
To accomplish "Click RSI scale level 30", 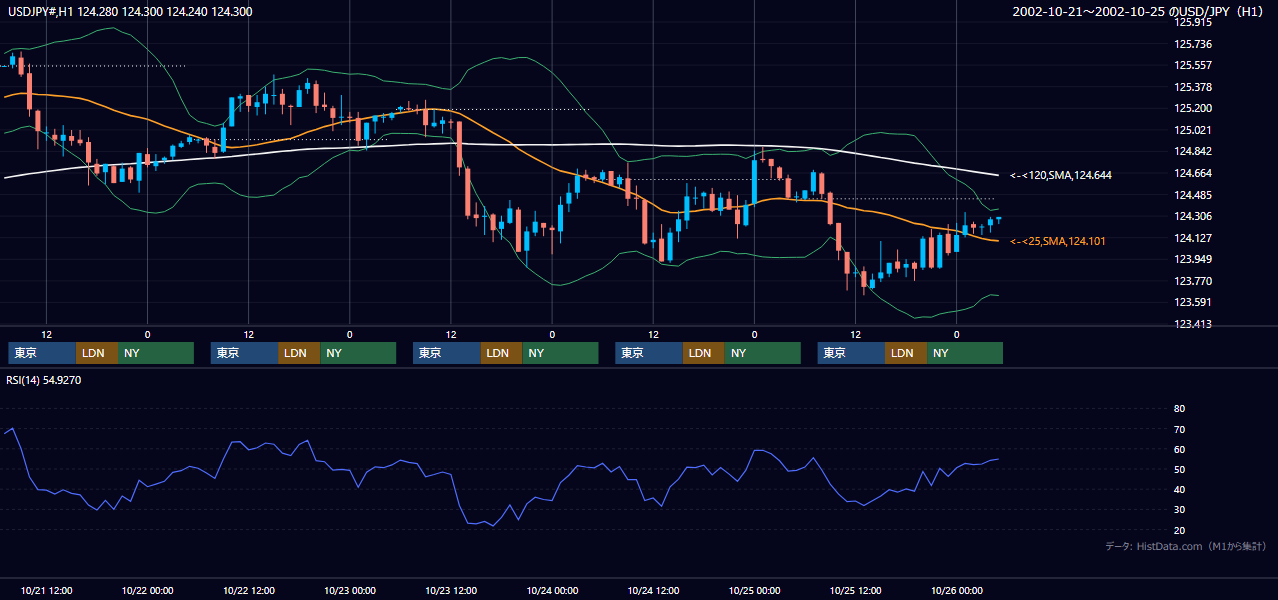I will tap(1179, 510).
